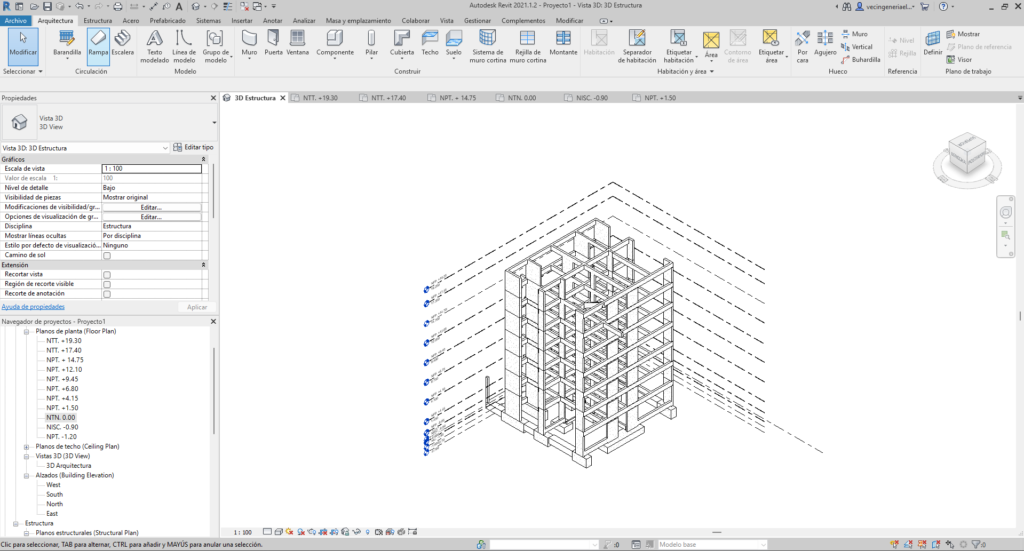This screenshot has height=551, width=1024.
Task: Click the Editar tipo button
Action: click(193, 148)
